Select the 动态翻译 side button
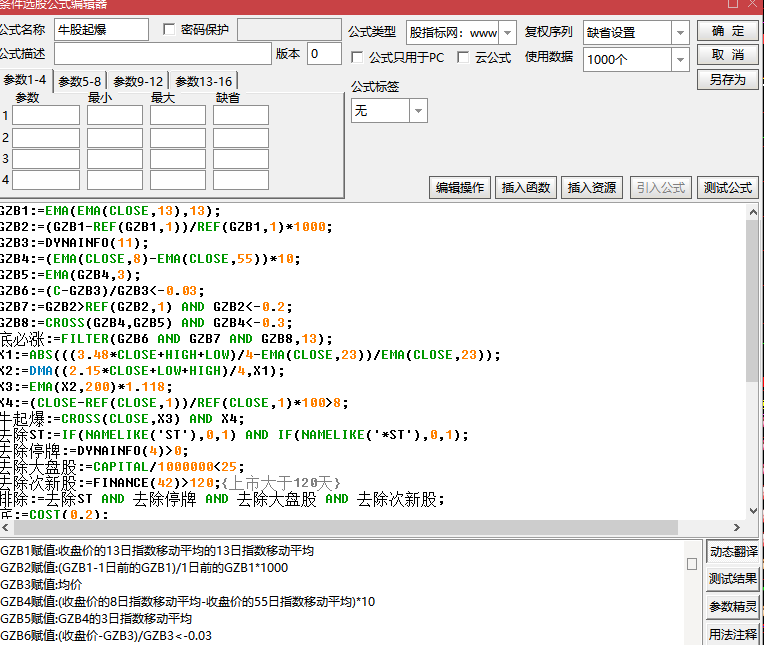 pyautogui.click(x=733, y=551)
